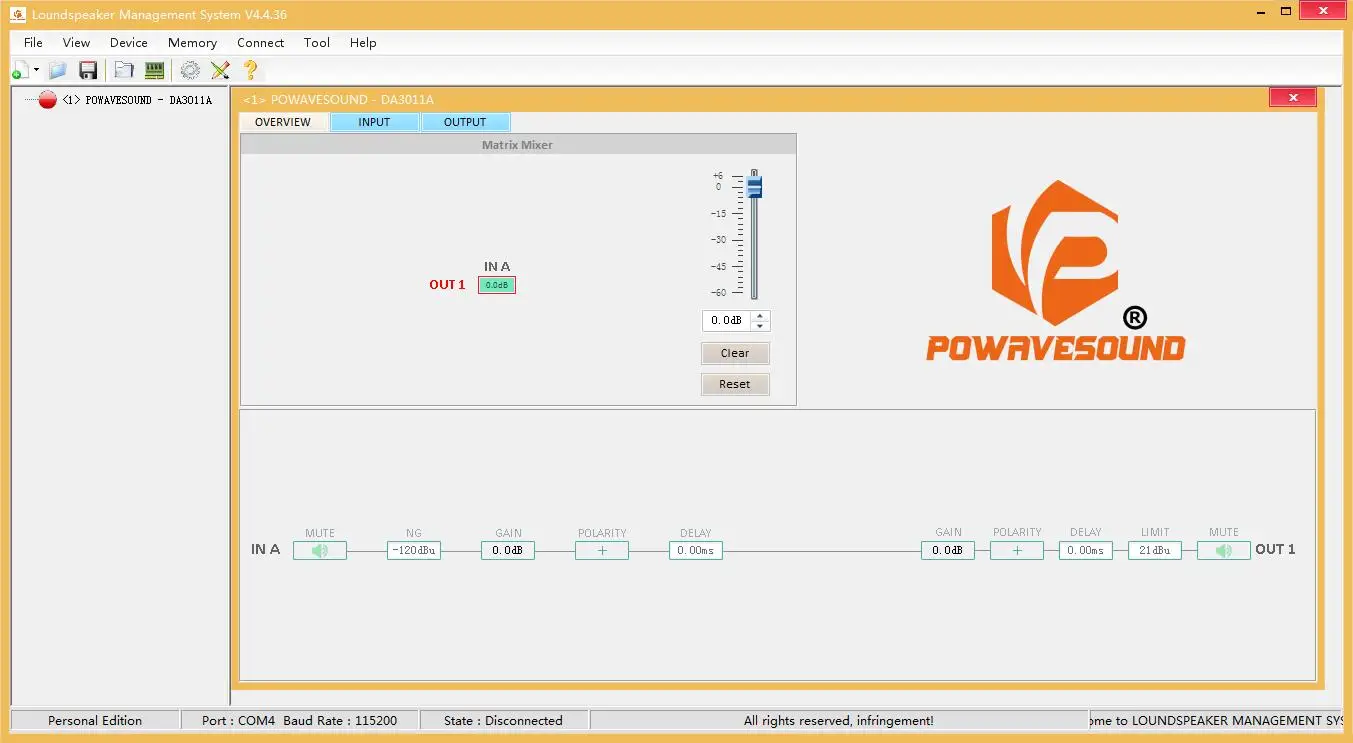
Task: Open the Memory menu
Action: click(x=192, y=43)
